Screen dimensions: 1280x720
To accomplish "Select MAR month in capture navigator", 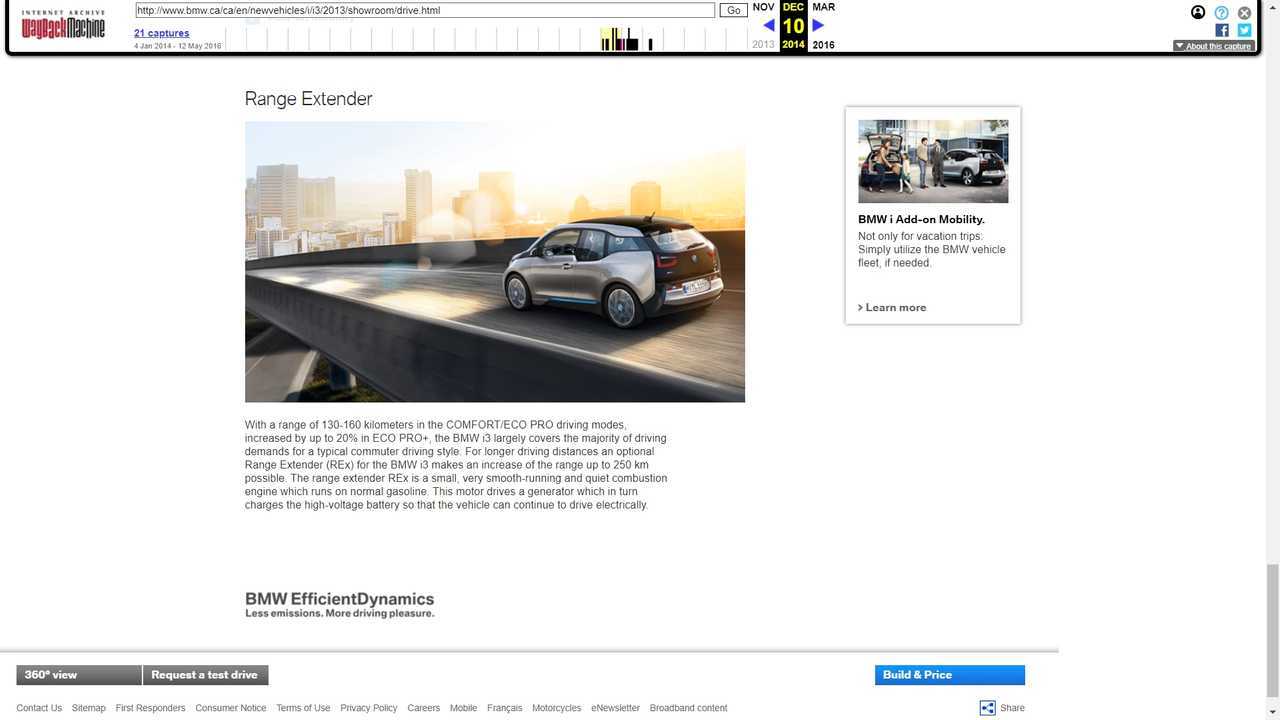I will [x=823, y=7].
